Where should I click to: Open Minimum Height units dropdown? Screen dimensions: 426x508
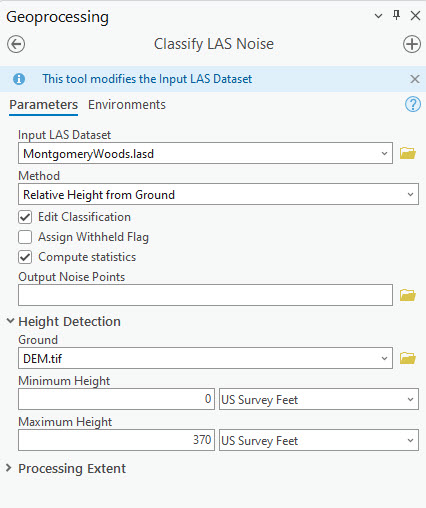pos(319,399)
